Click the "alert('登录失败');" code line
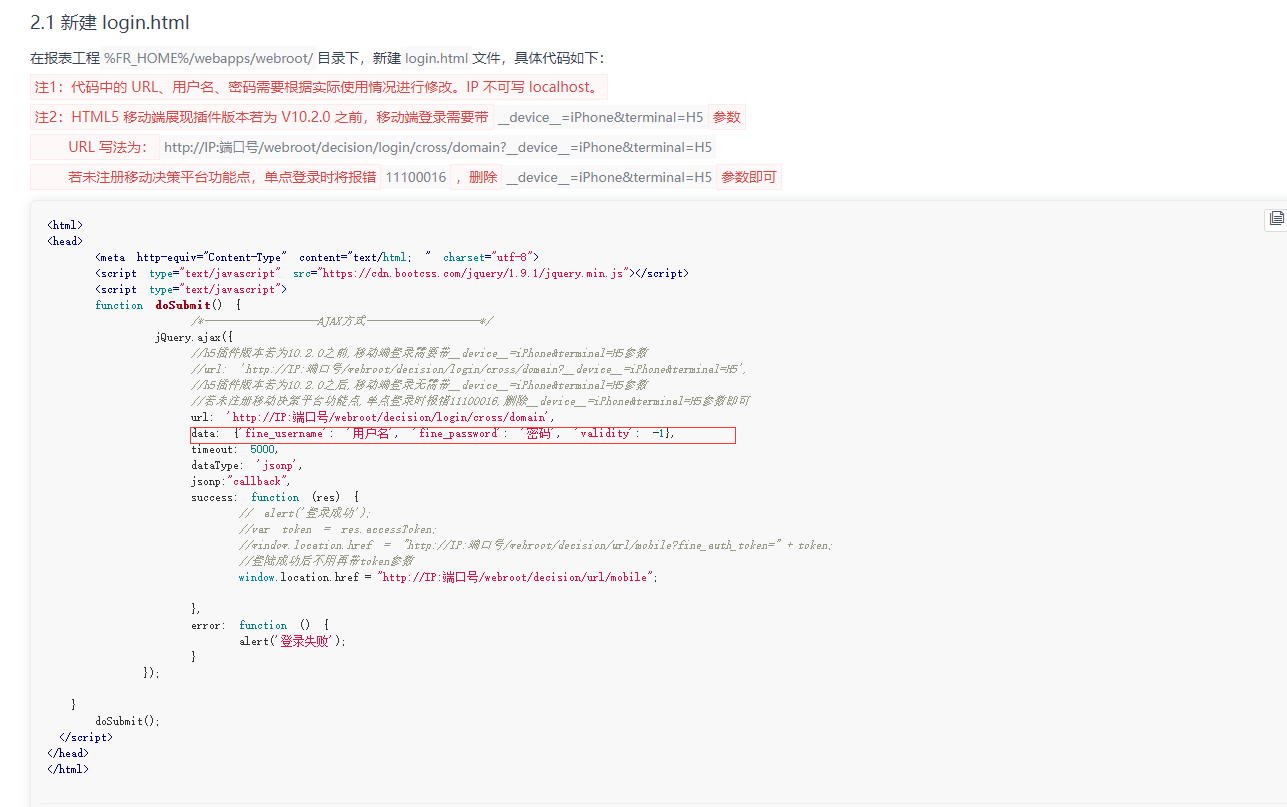1287x807 pixels. coord(292,641)
